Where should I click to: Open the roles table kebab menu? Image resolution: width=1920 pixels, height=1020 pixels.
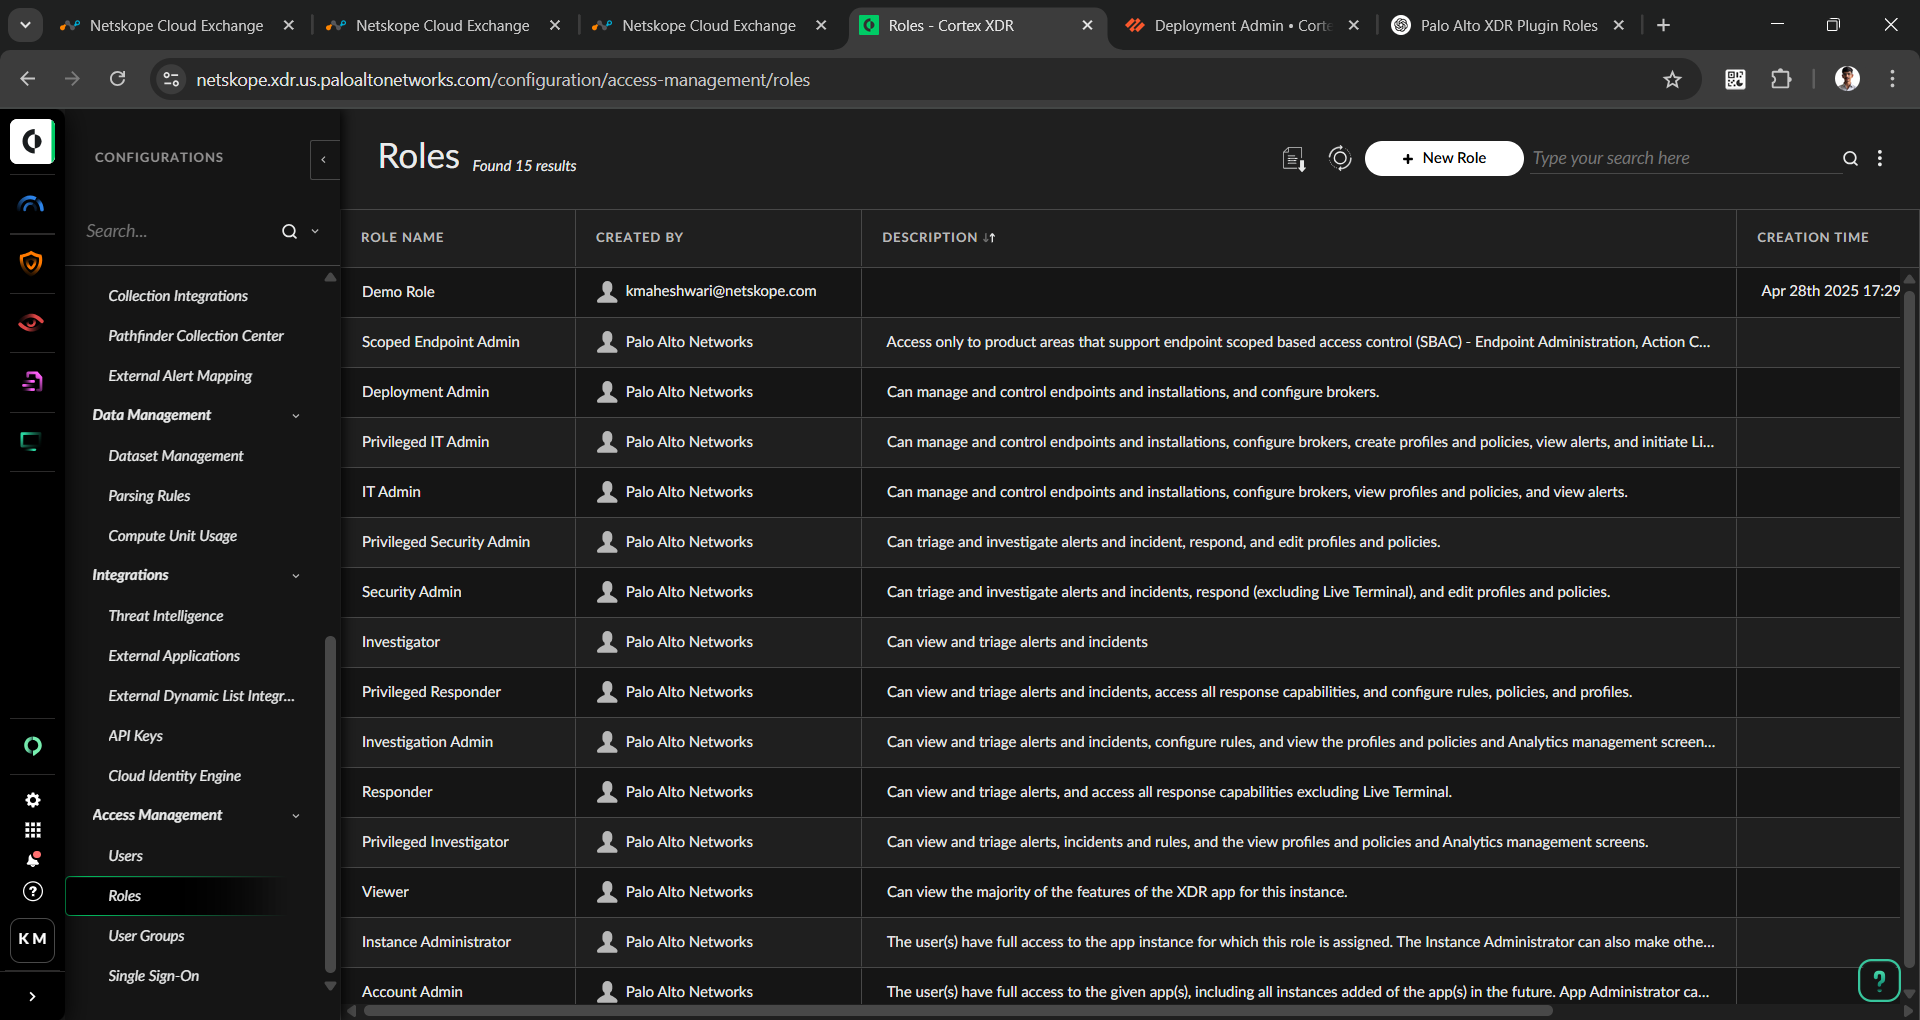[1880, 158]
